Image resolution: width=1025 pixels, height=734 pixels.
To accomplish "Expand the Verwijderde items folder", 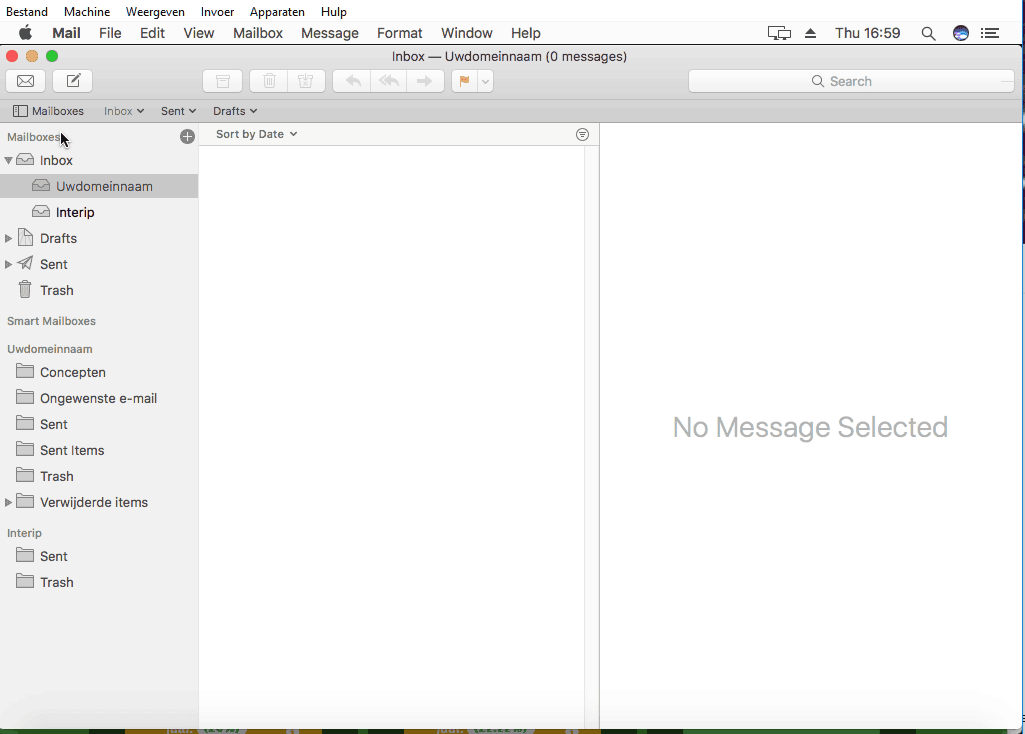I will tap(9, 502).
